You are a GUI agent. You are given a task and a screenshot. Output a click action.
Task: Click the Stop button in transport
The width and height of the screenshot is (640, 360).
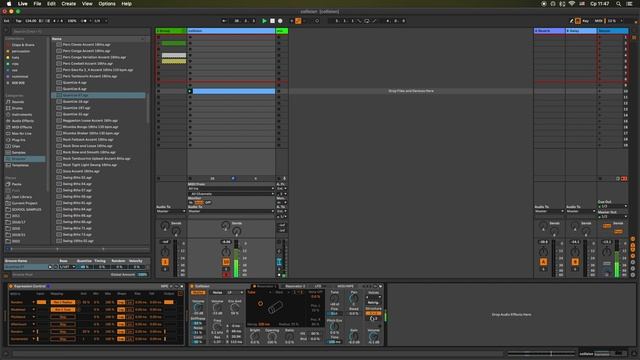point(272,21)
